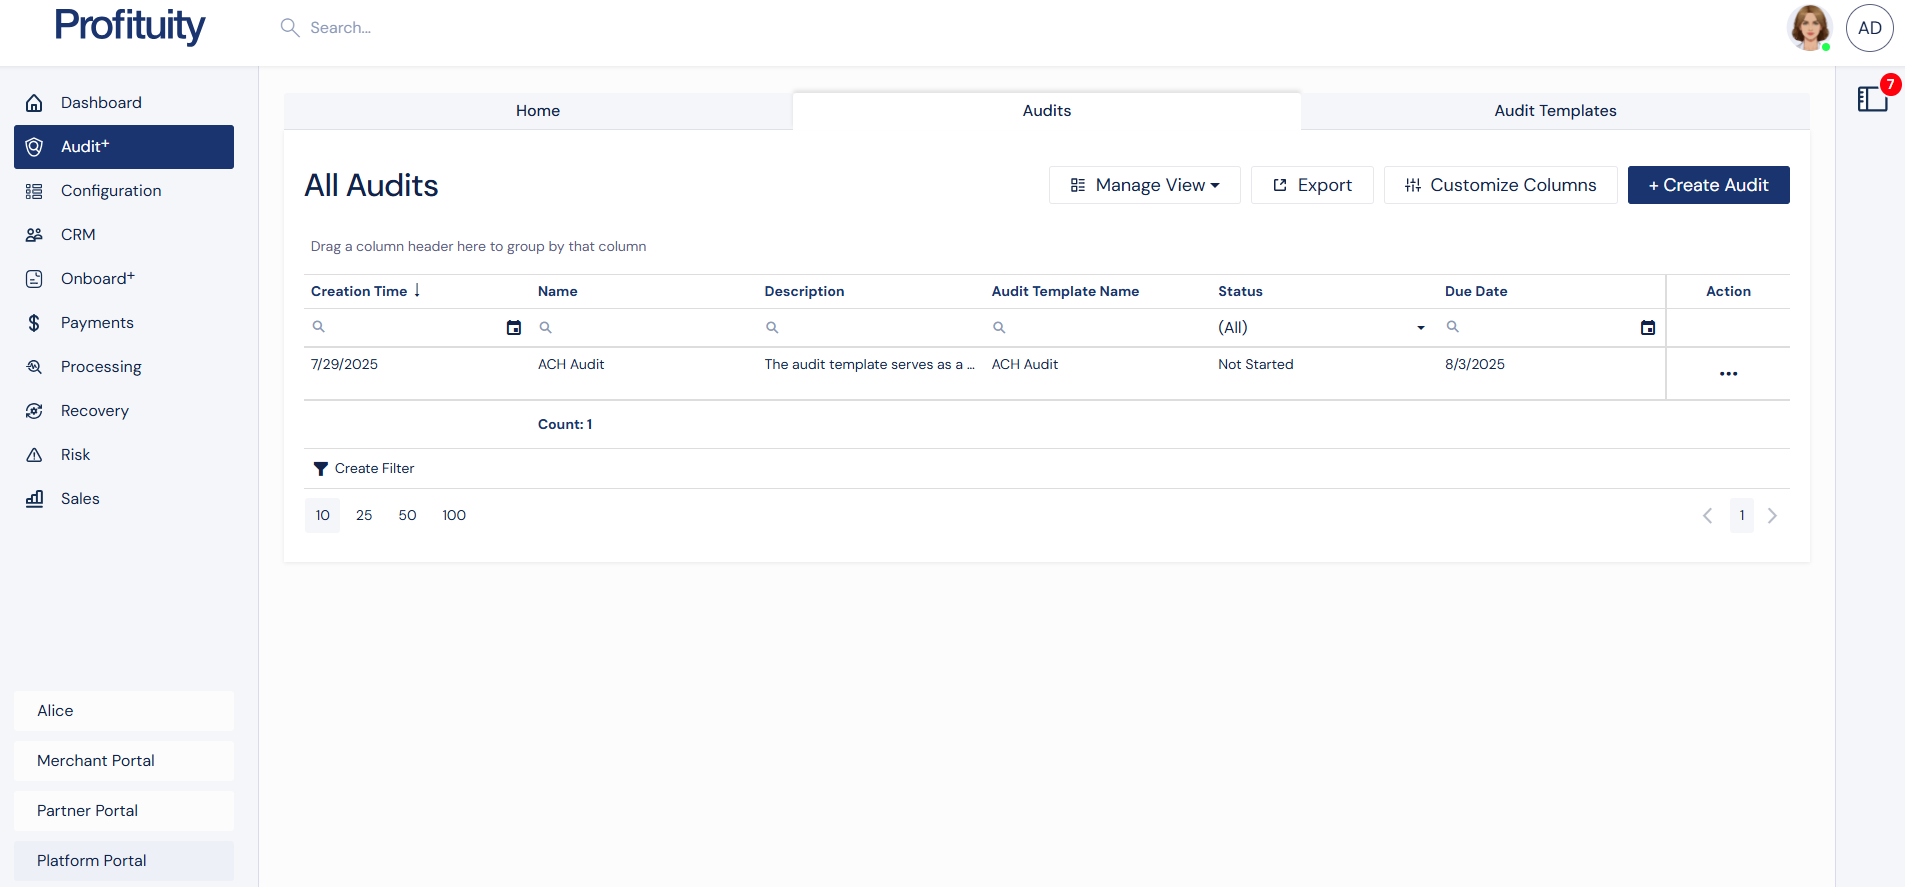Click the Create Audit button
This screenshot has height=887, width=1905.
point(1708,185)
